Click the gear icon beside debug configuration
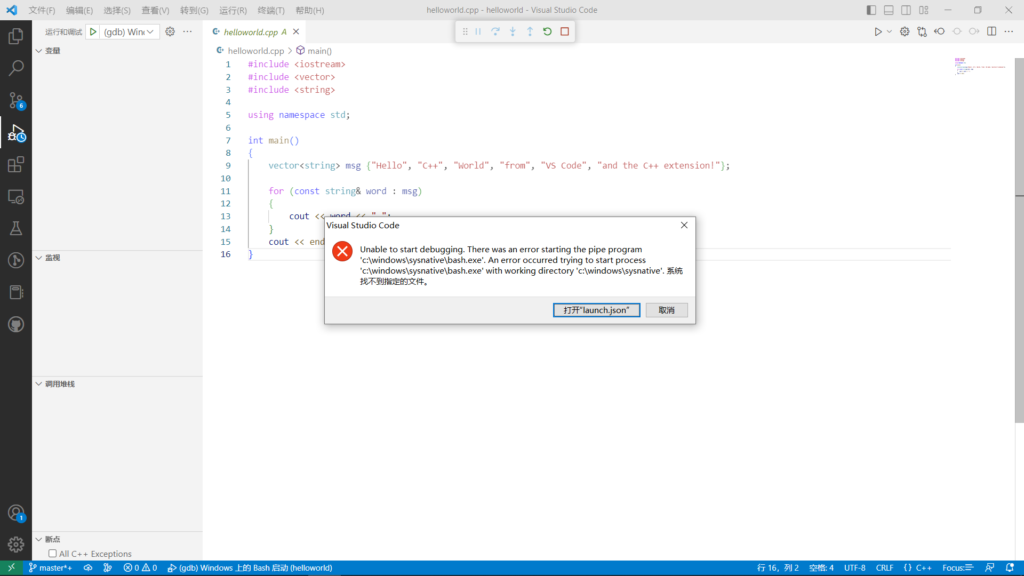The image size is (1024, 576). (170, 32)
